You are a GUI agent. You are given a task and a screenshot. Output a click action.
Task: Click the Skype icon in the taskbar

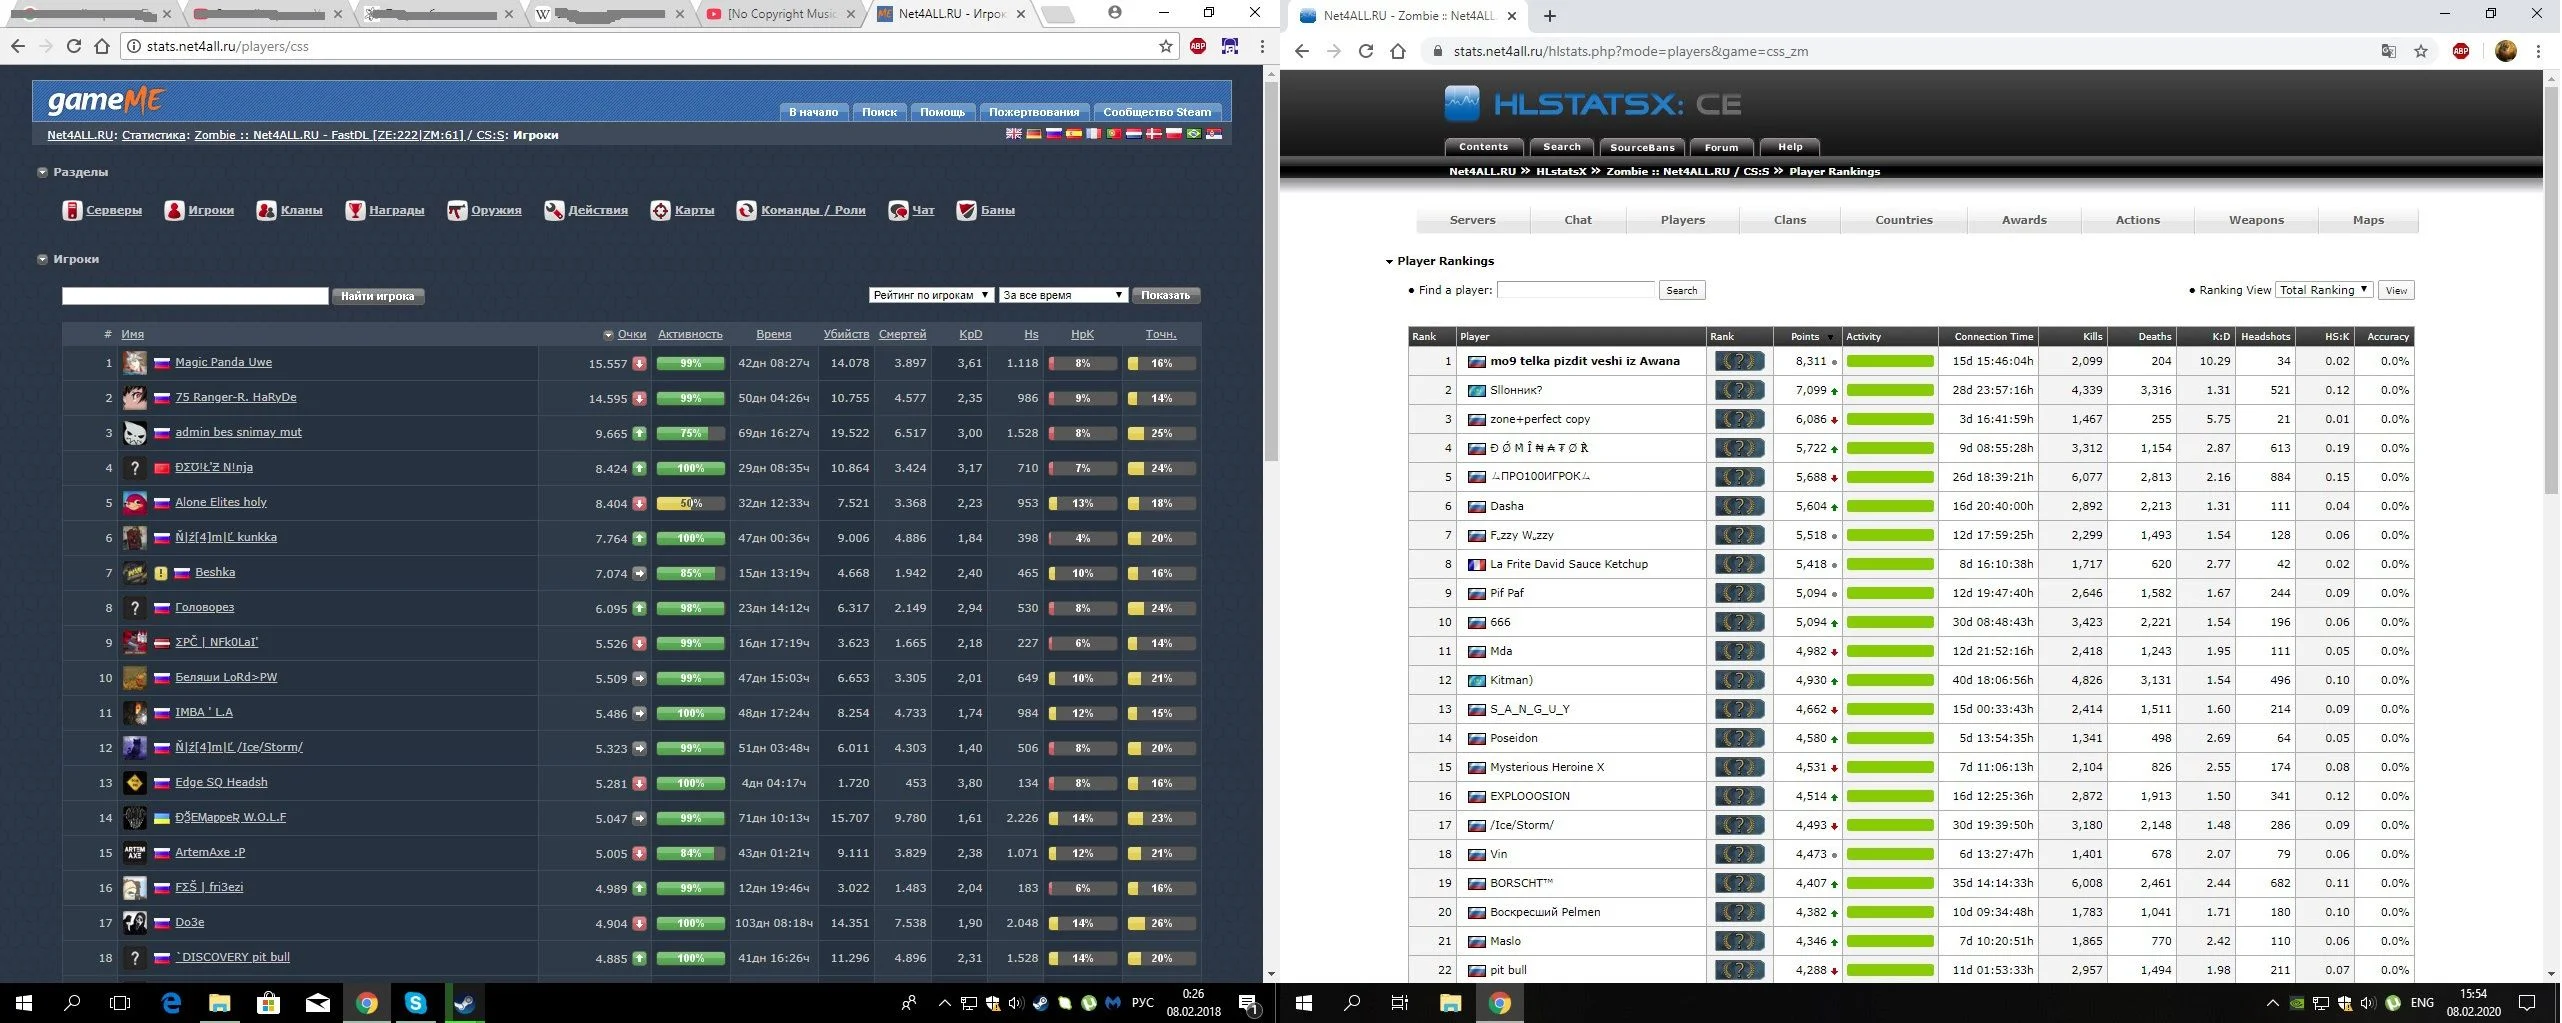pos(415,1003)
